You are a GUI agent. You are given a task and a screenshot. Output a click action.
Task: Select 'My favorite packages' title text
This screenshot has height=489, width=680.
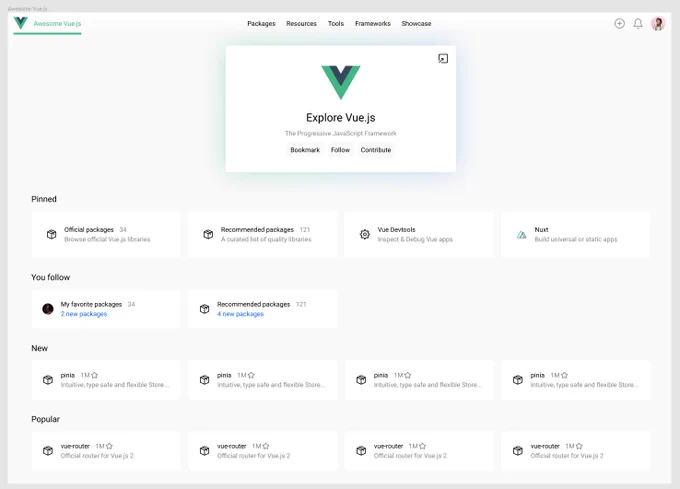(x=91, y=304)
